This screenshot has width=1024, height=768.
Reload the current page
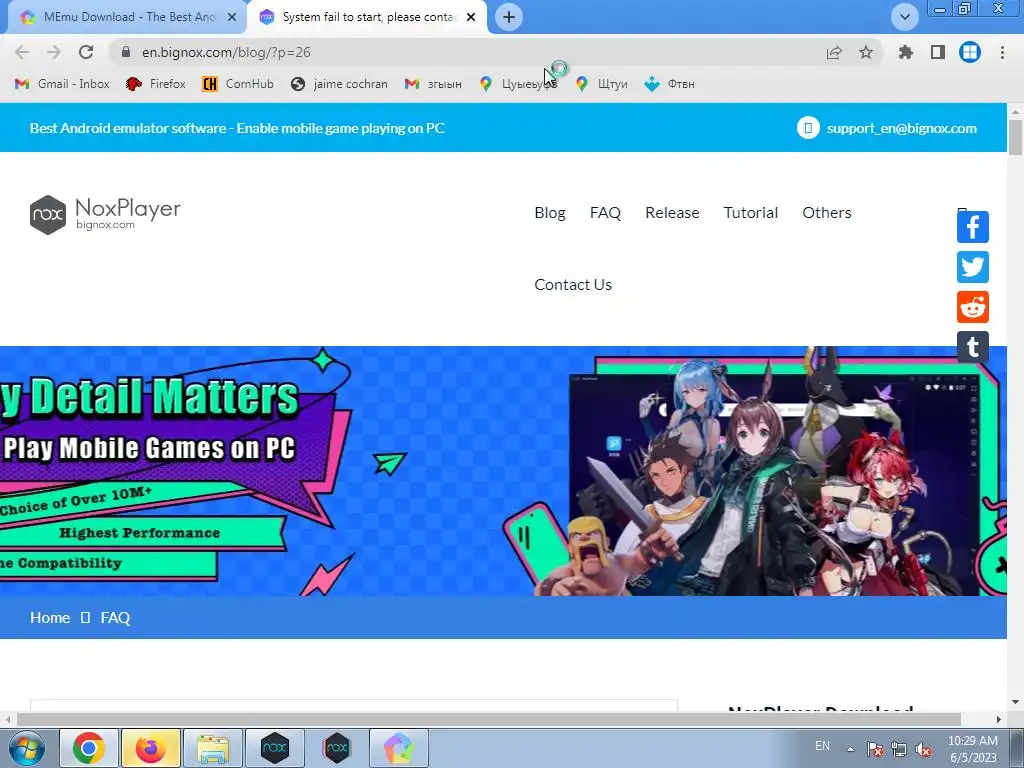click(x=86, y=52)
